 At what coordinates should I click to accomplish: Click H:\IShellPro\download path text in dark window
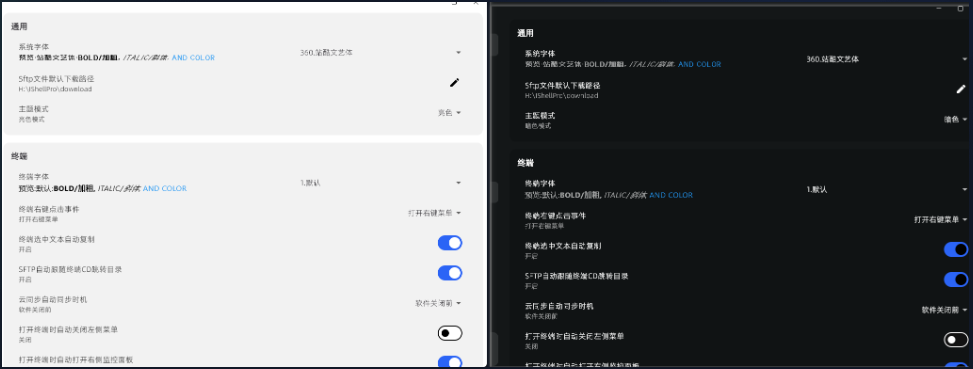(562, 96)
